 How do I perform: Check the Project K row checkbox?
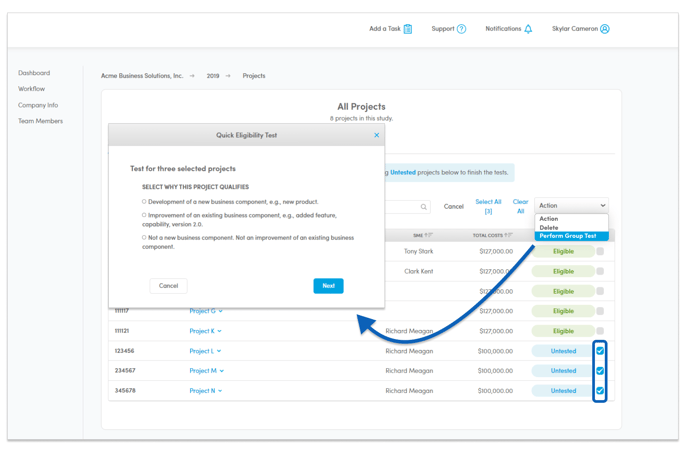point(600,331)
